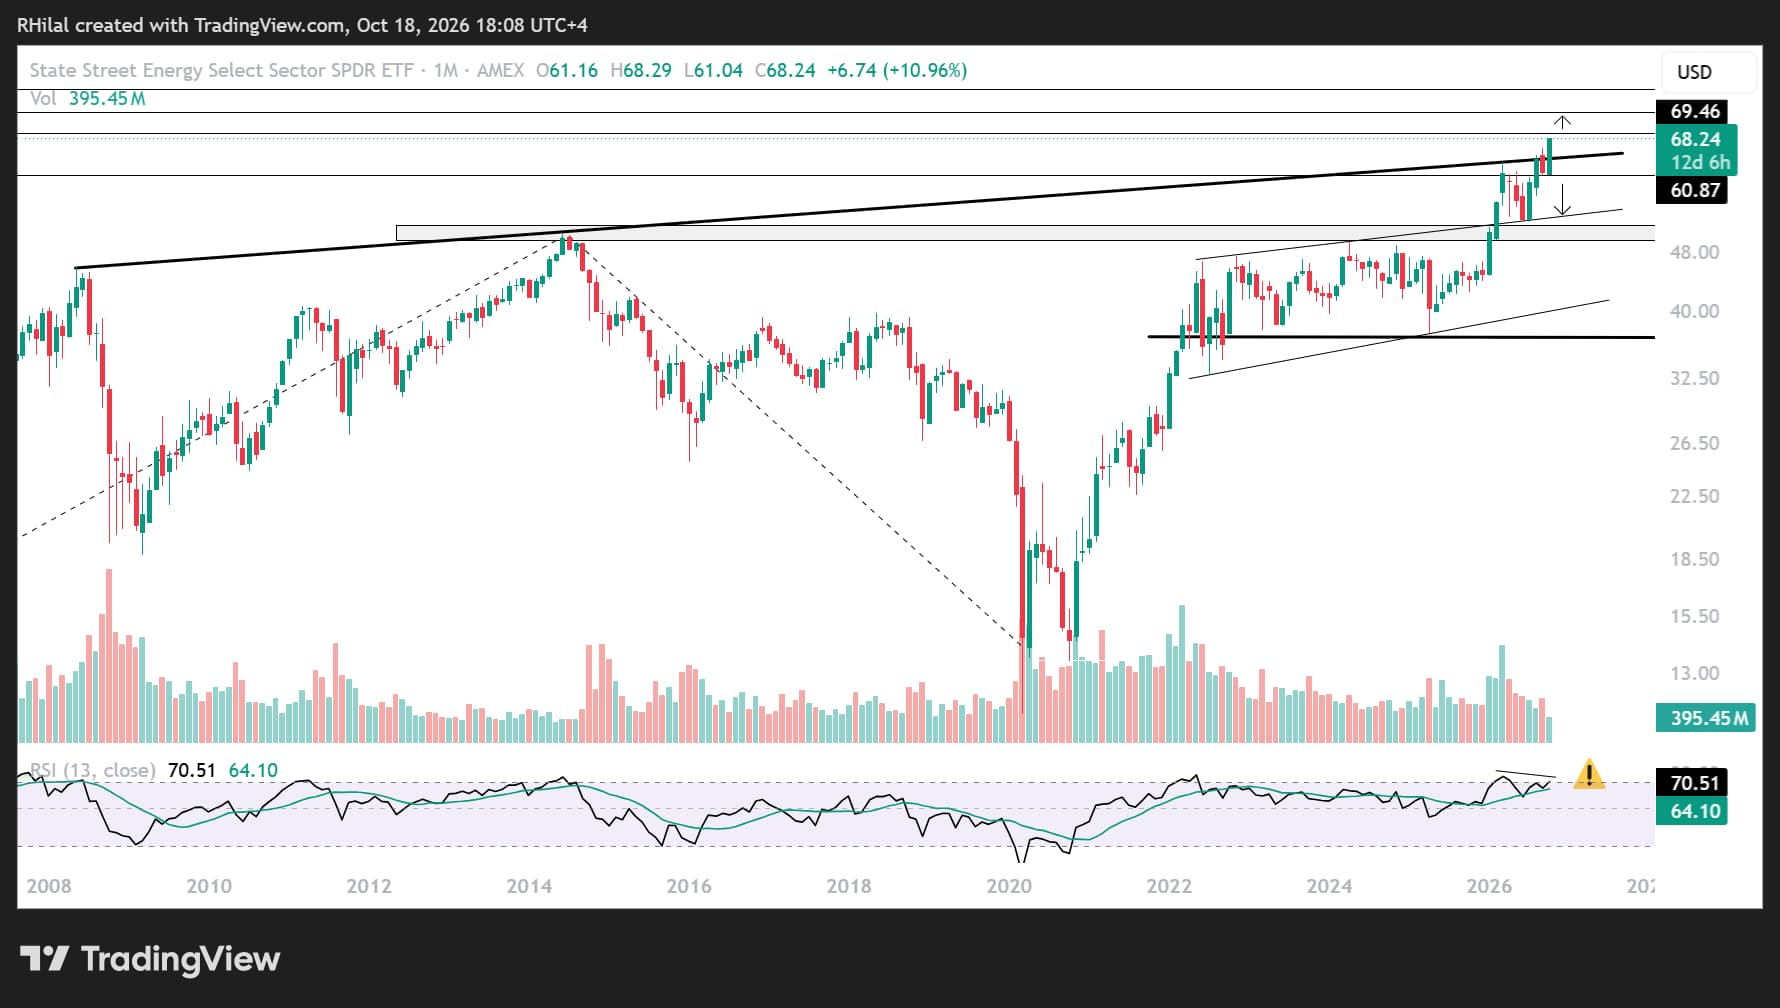Click the 48.00 price axis label

(x=1694, y=252)
